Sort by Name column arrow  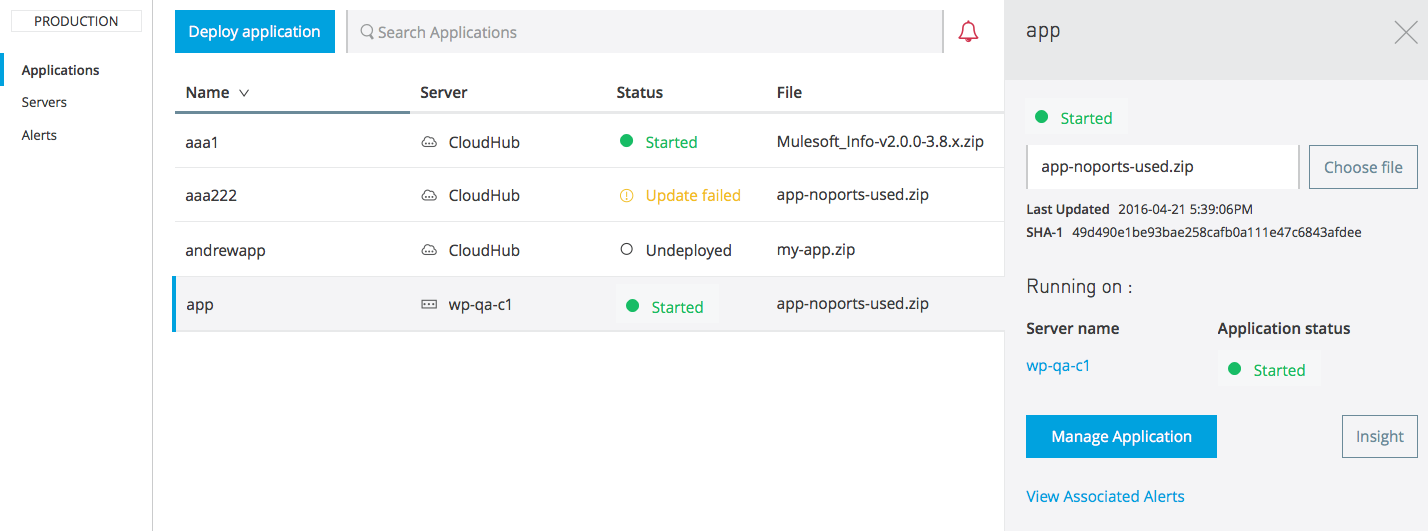[x=243, y=93]
